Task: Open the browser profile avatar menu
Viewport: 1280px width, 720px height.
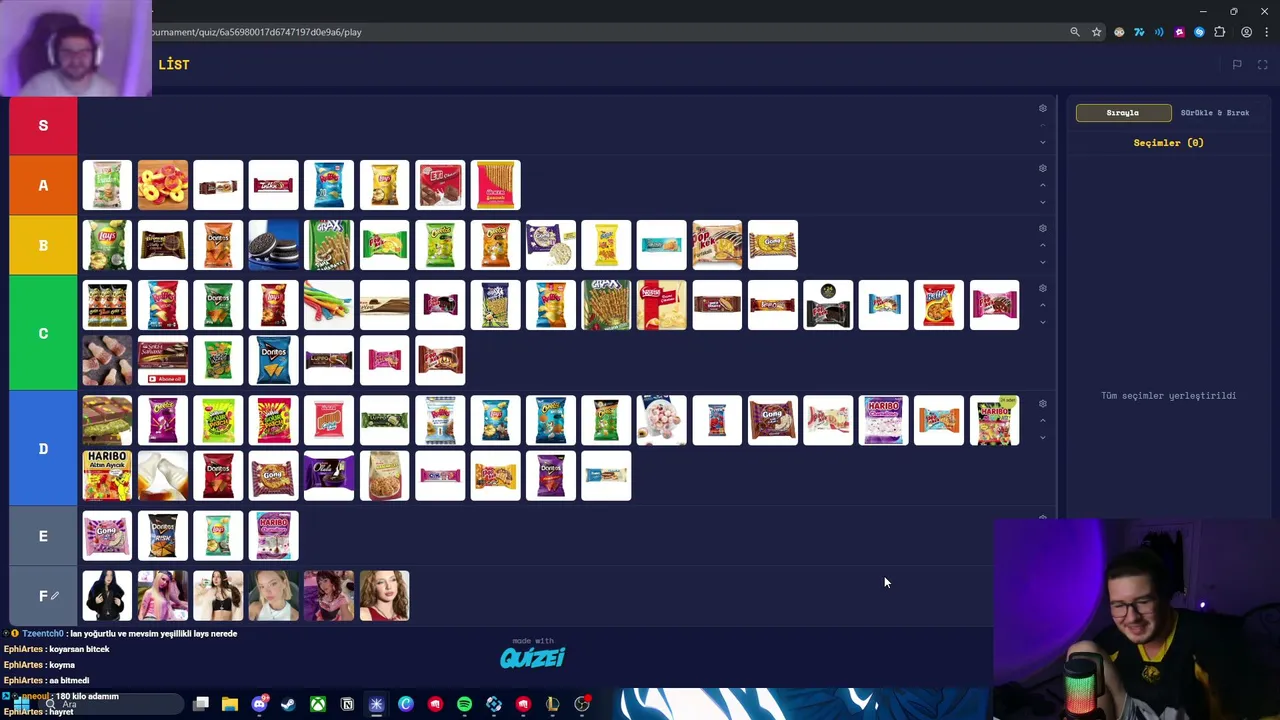Action: 1246,32
